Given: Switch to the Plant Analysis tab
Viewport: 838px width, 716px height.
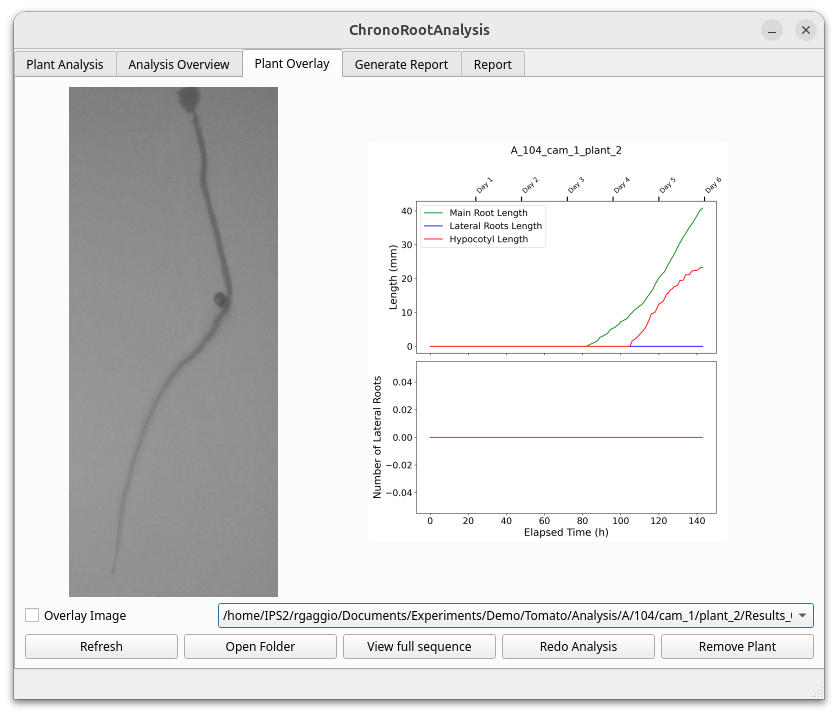Looking at the screenshot, I should [x=65, y=64].
